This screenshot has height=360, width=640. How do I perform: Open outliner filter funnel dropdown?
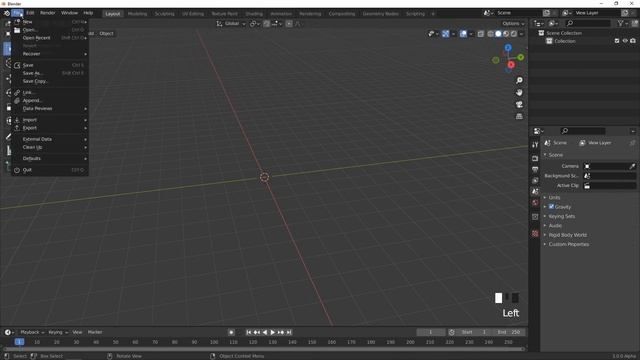coord(622,24)
